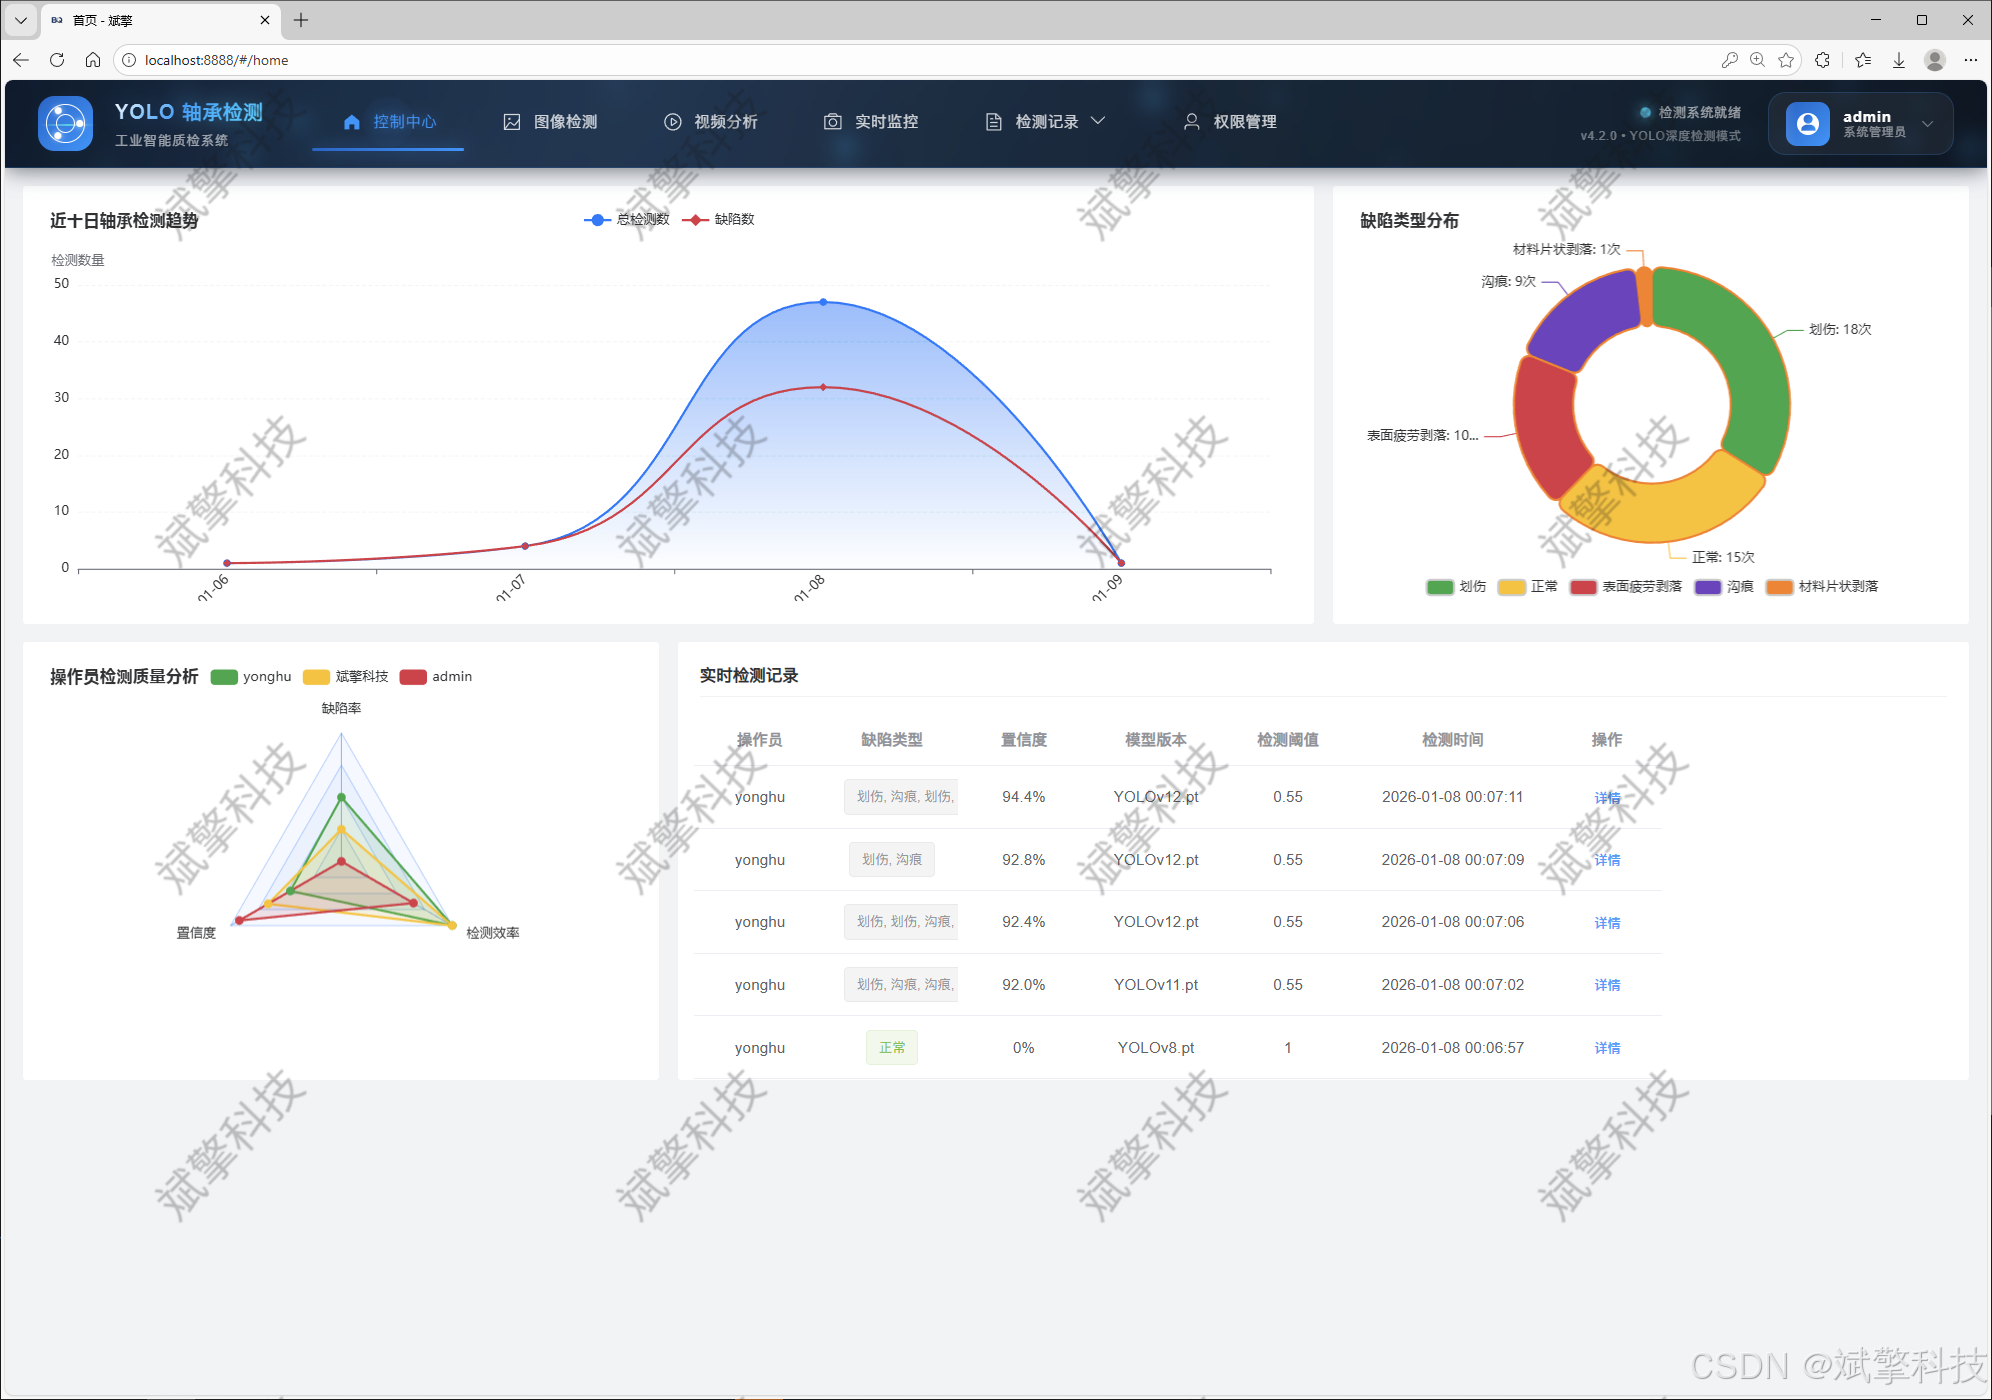
Task: Click the admin user avatar icon
Action: click(x=1807, y=123)
